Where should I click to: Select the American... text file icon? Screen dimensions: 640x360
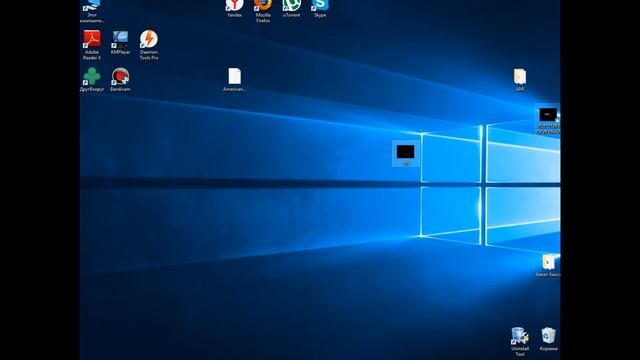(x=235, y=80)
